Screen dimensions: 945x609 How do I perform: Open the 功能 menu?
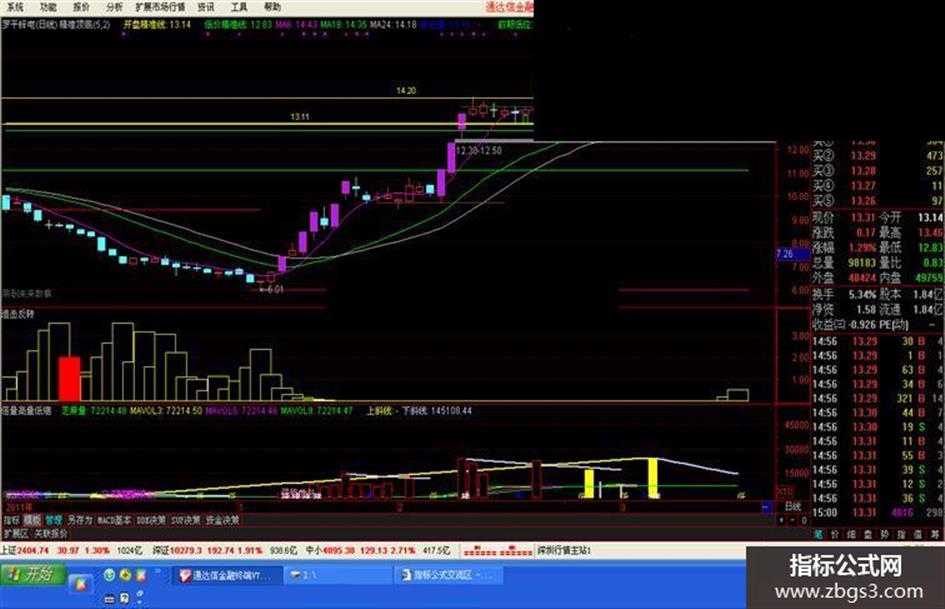point(48,7)
